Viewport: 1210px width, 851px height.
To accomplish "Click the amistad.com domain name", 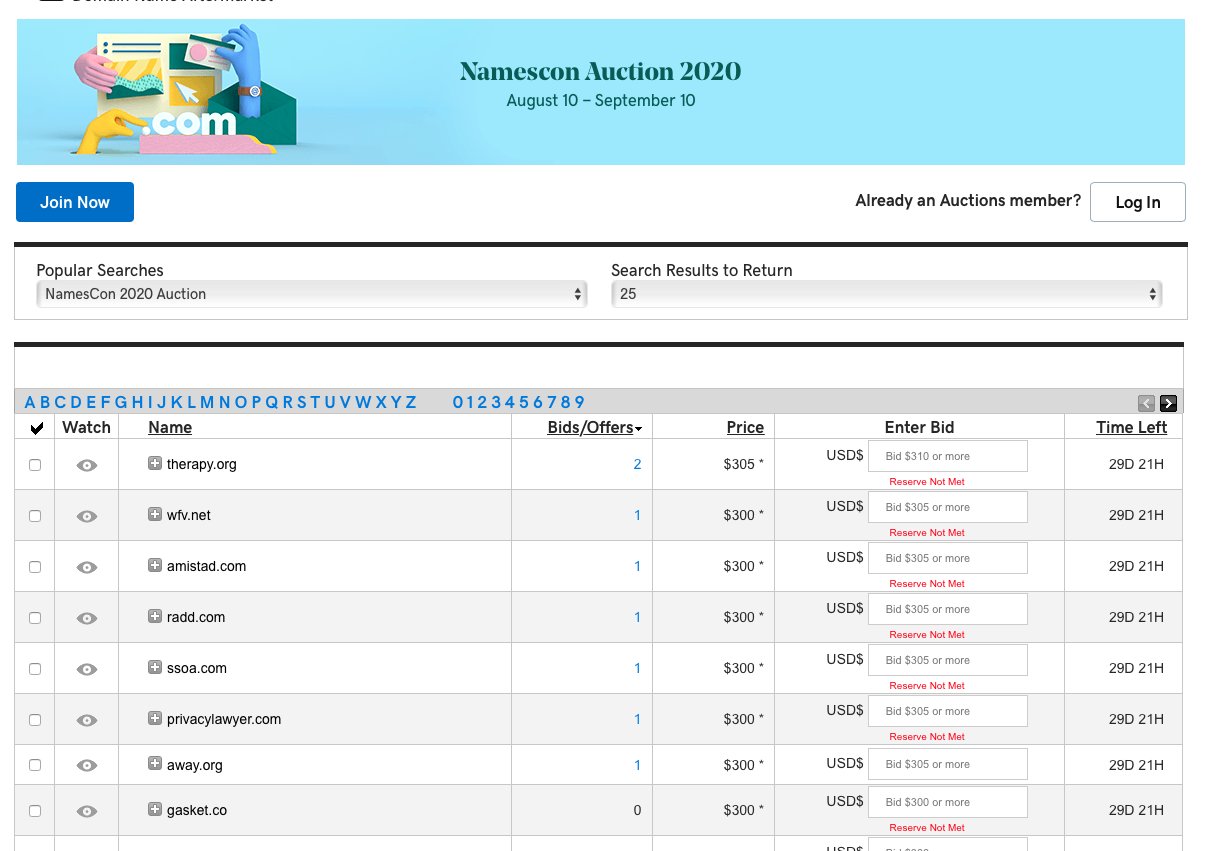I will [206, 567].
